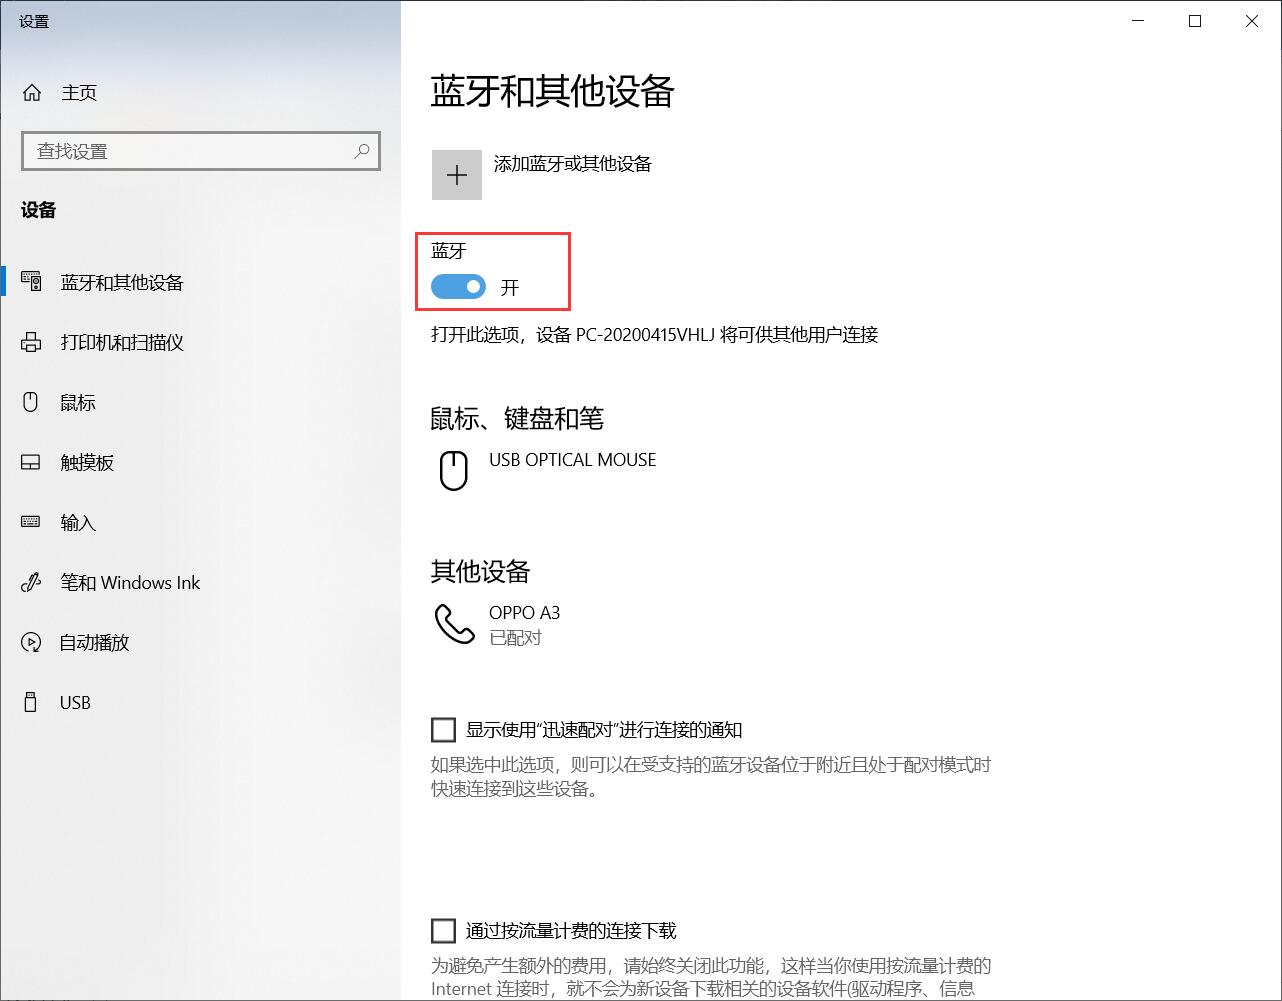Check 通过按流量计费的连接下载 option
The width and height of the screenshot is (1282, 1001).
(x=443, y=930)
